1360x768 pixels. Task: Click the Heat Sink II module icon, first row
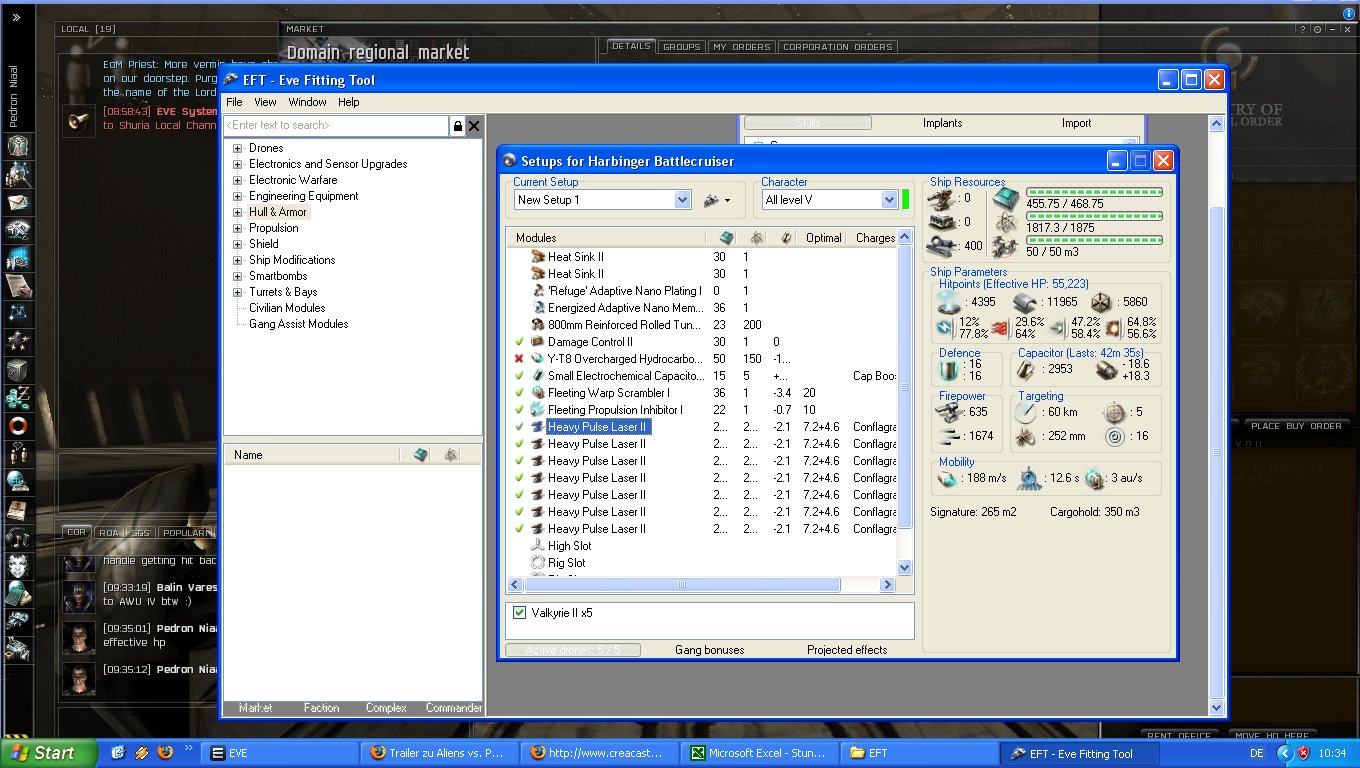tap(538, 257)
